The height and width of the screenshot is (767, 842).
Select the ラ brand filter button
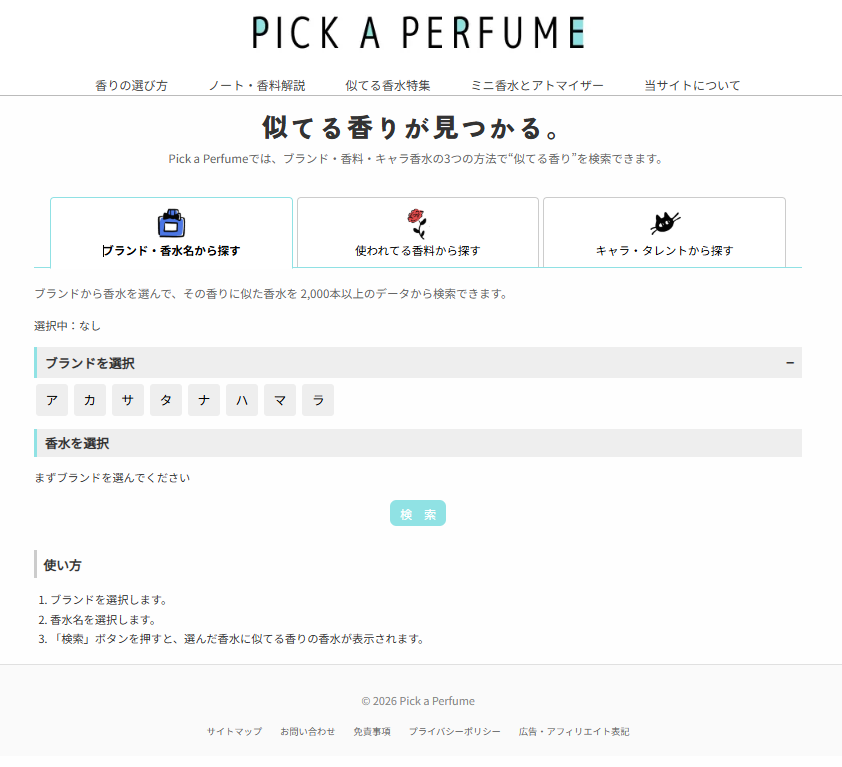click(318, 400)
